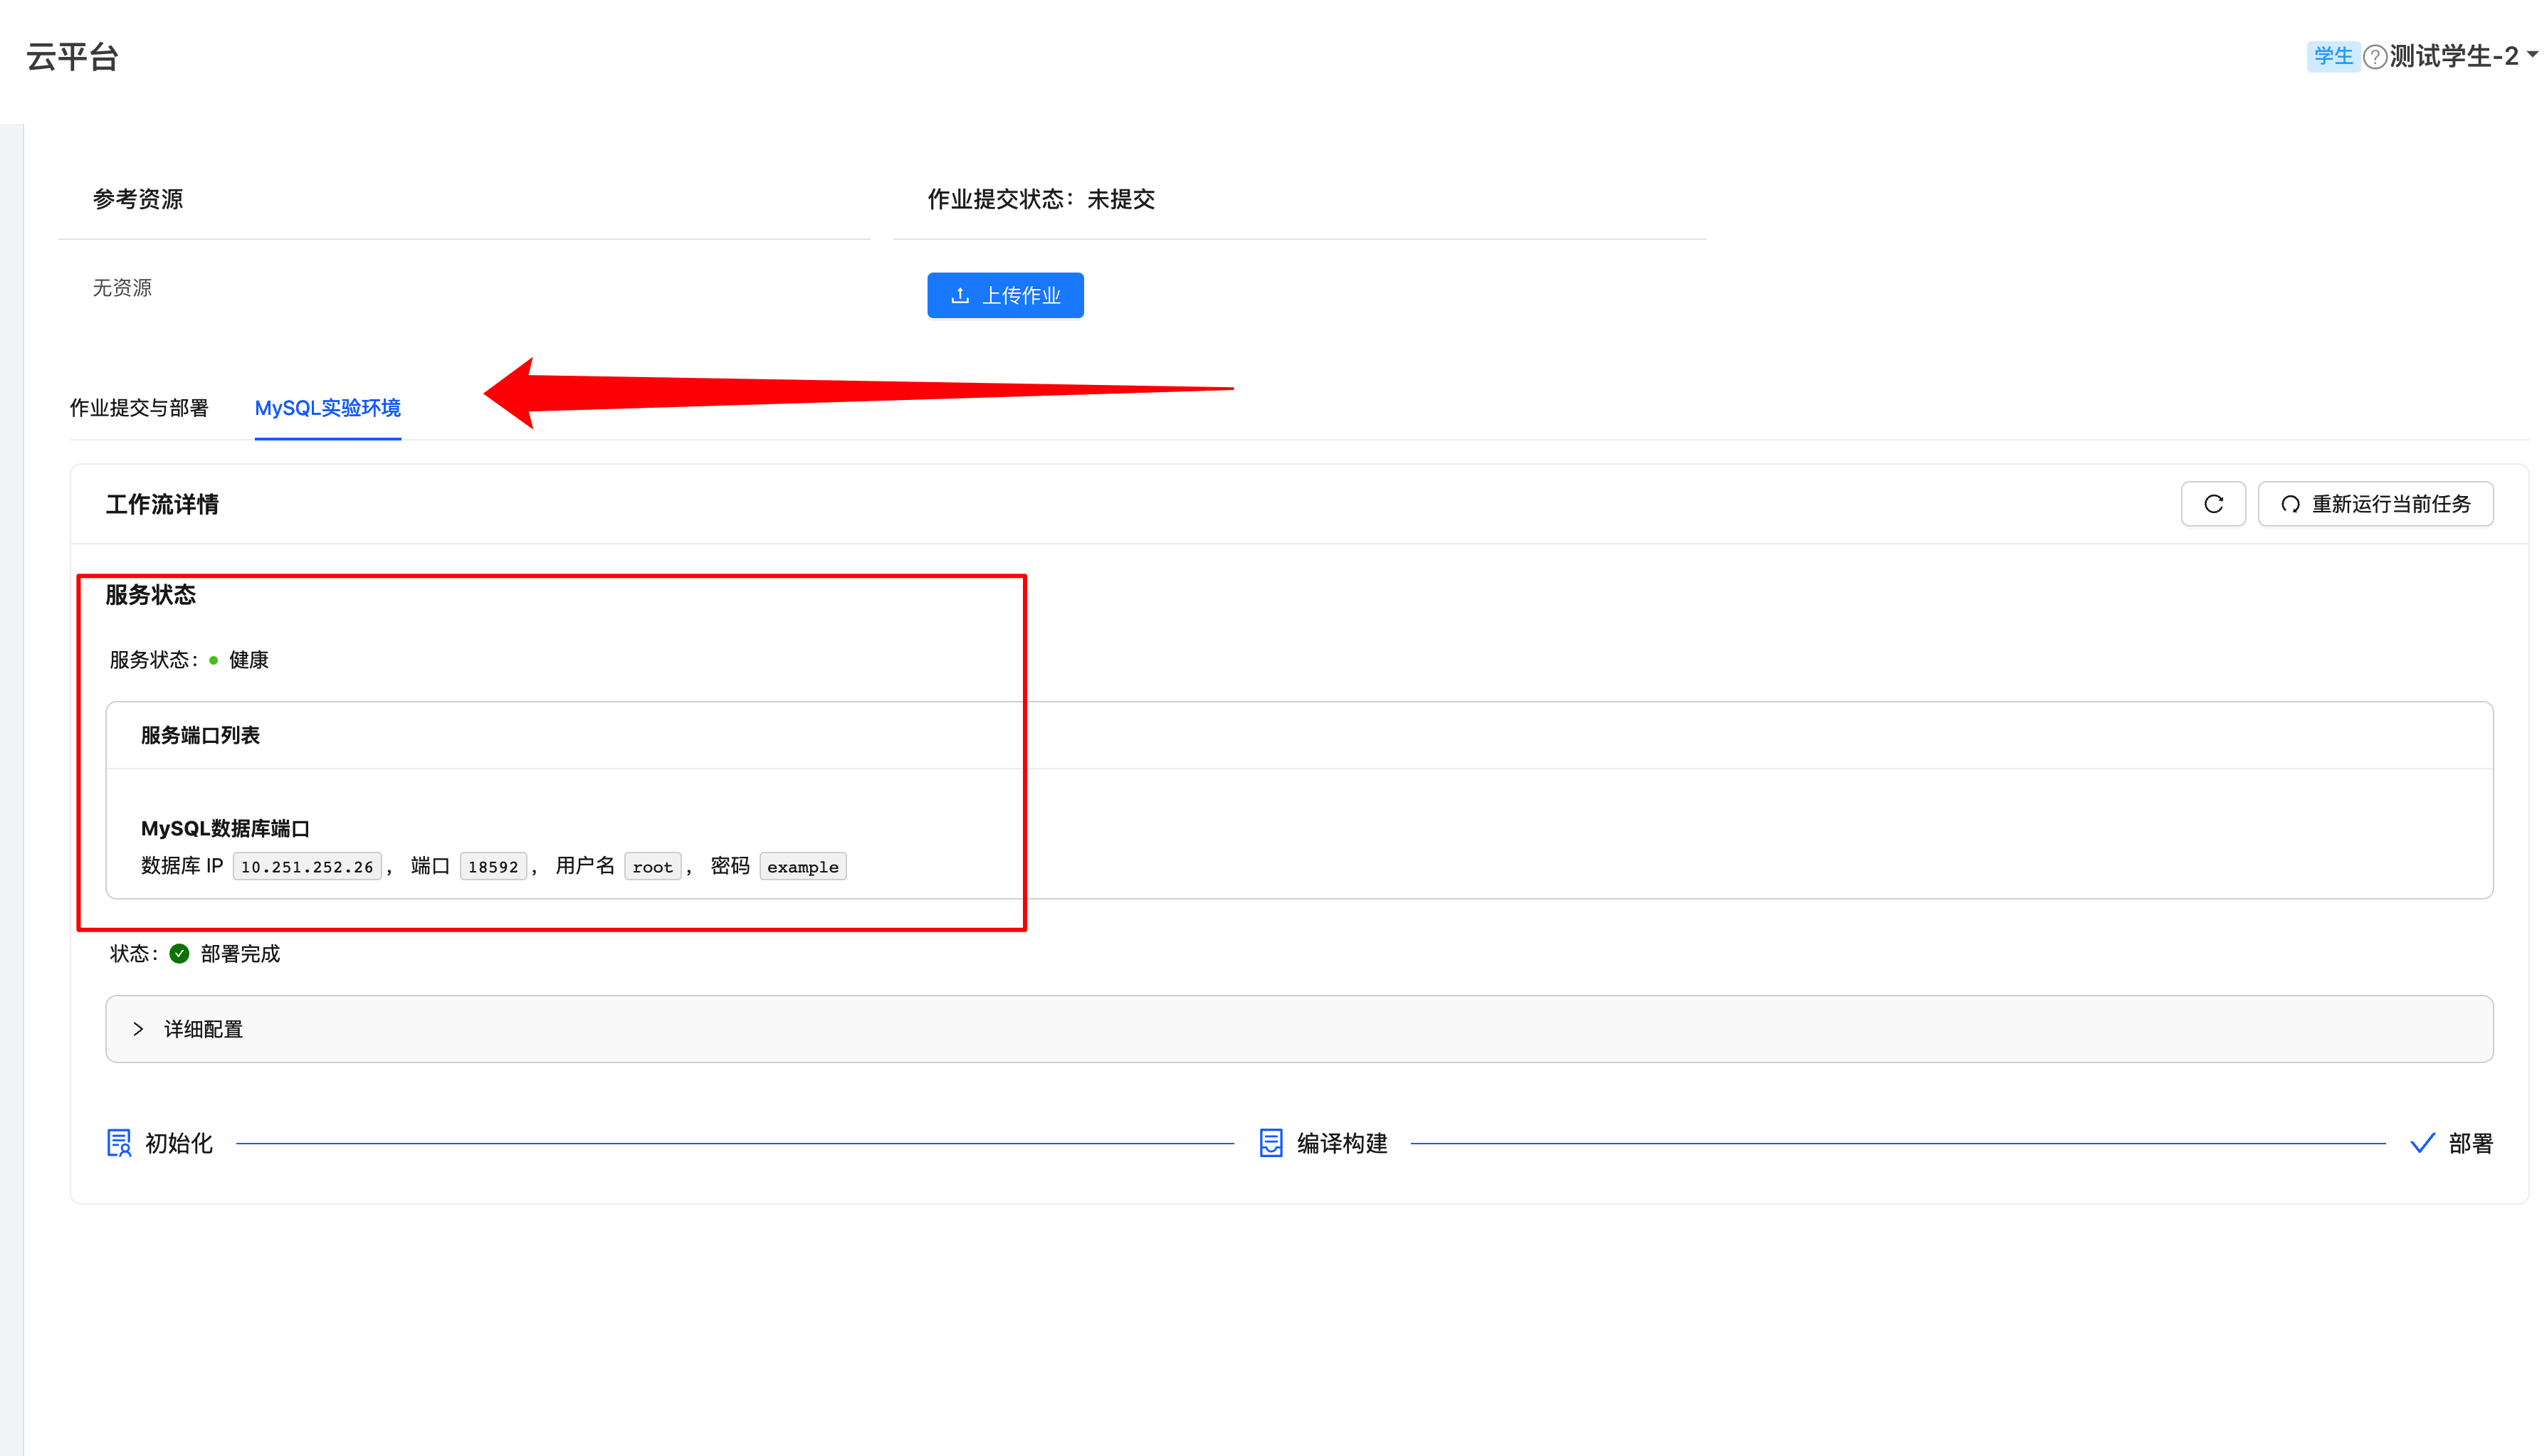Expand the 详细配置 section
Screen dimensions: 2547x1456
pos(203,1029)
